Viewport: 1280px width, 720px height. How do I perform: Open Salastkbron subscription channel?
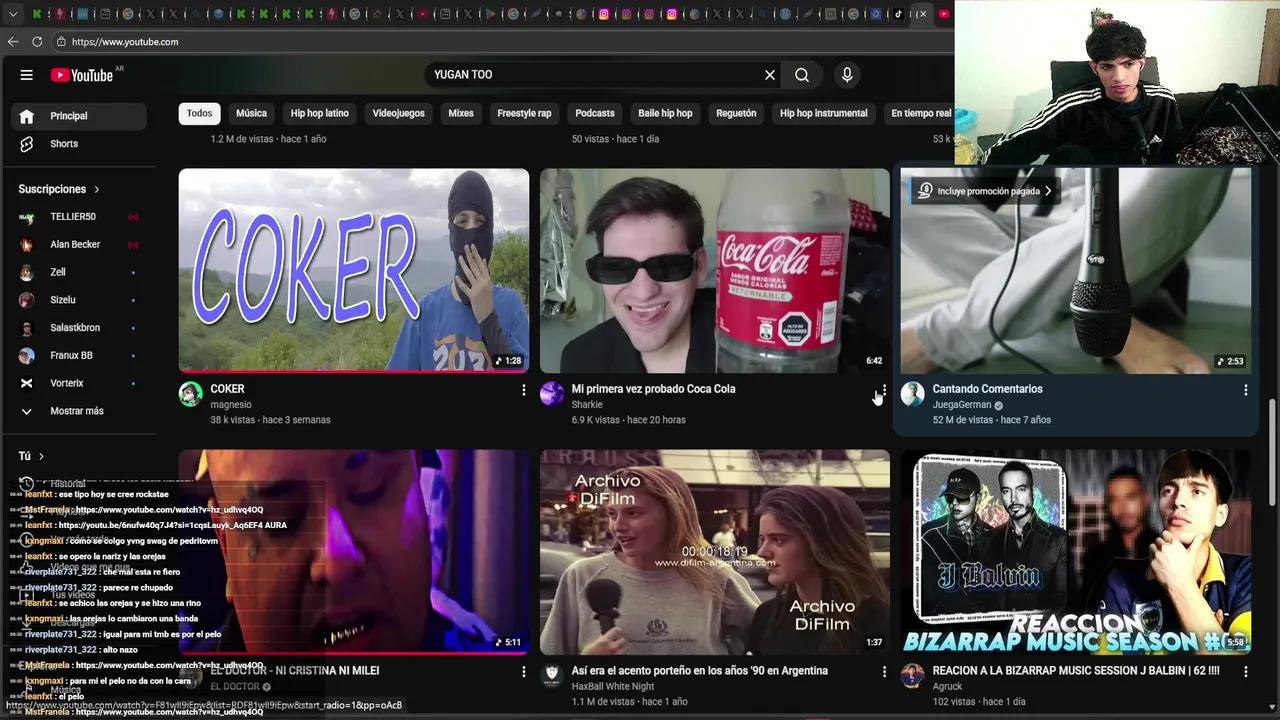pyautogui.click(x=79, y=328)
